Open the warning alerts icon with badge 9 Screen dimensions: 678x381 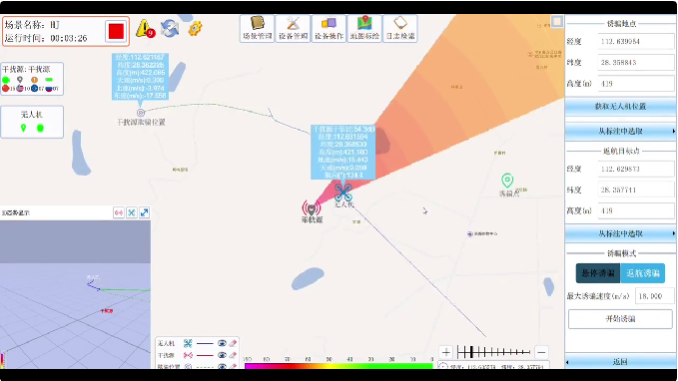pyautogui.click(x=145, y=29)
